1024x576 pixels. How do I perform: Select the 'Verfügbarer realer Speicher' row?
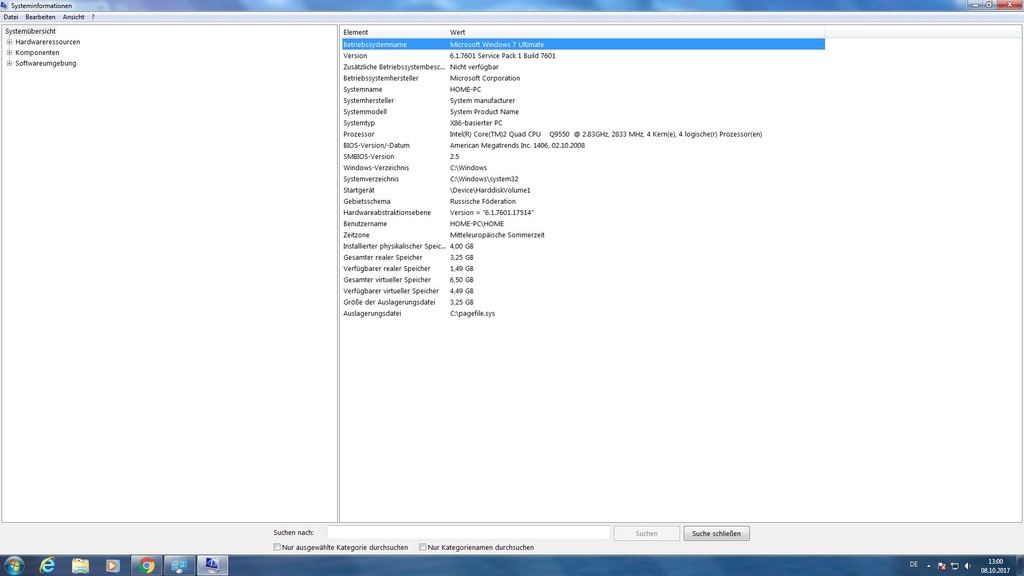coord(583,268)
